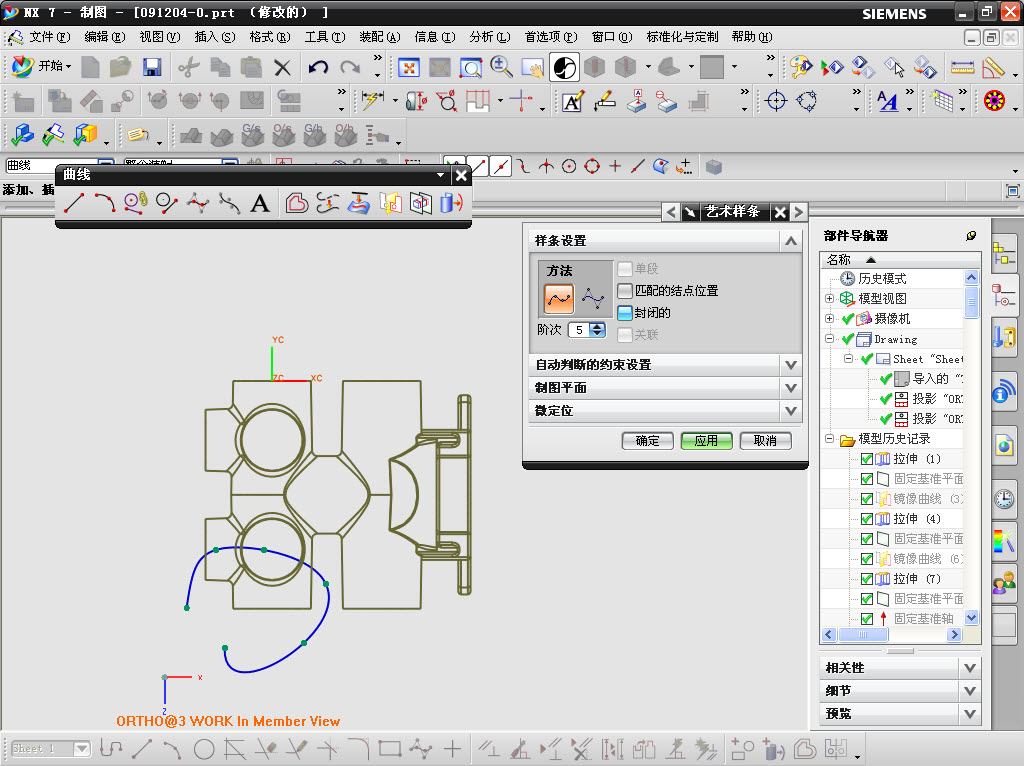
Task: Click the 阶次 degree stepper arrows
Action: (x=597, y=330)
